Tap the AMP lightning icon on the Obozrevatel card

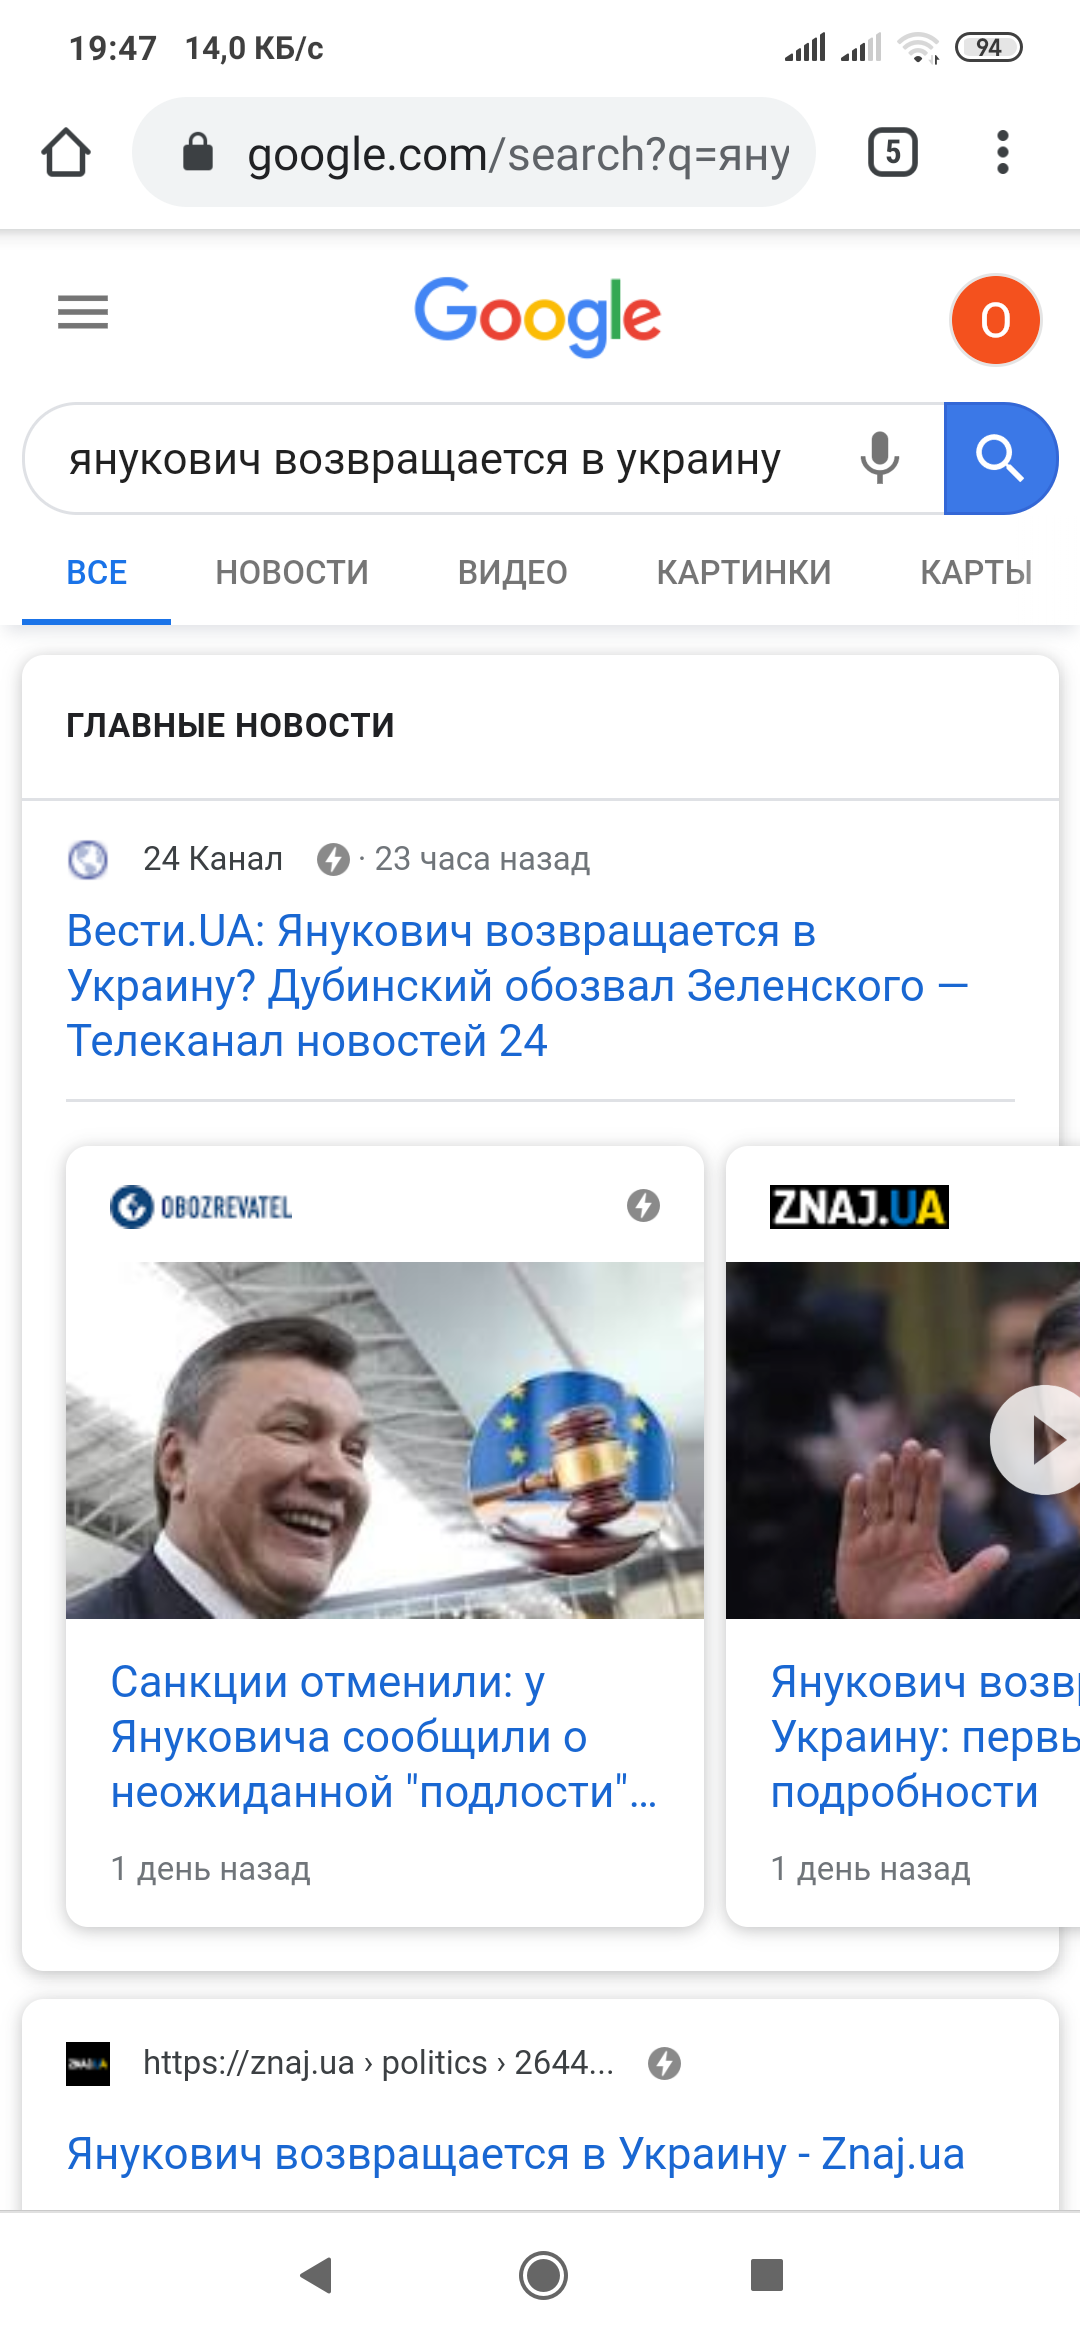(643, 1206)
